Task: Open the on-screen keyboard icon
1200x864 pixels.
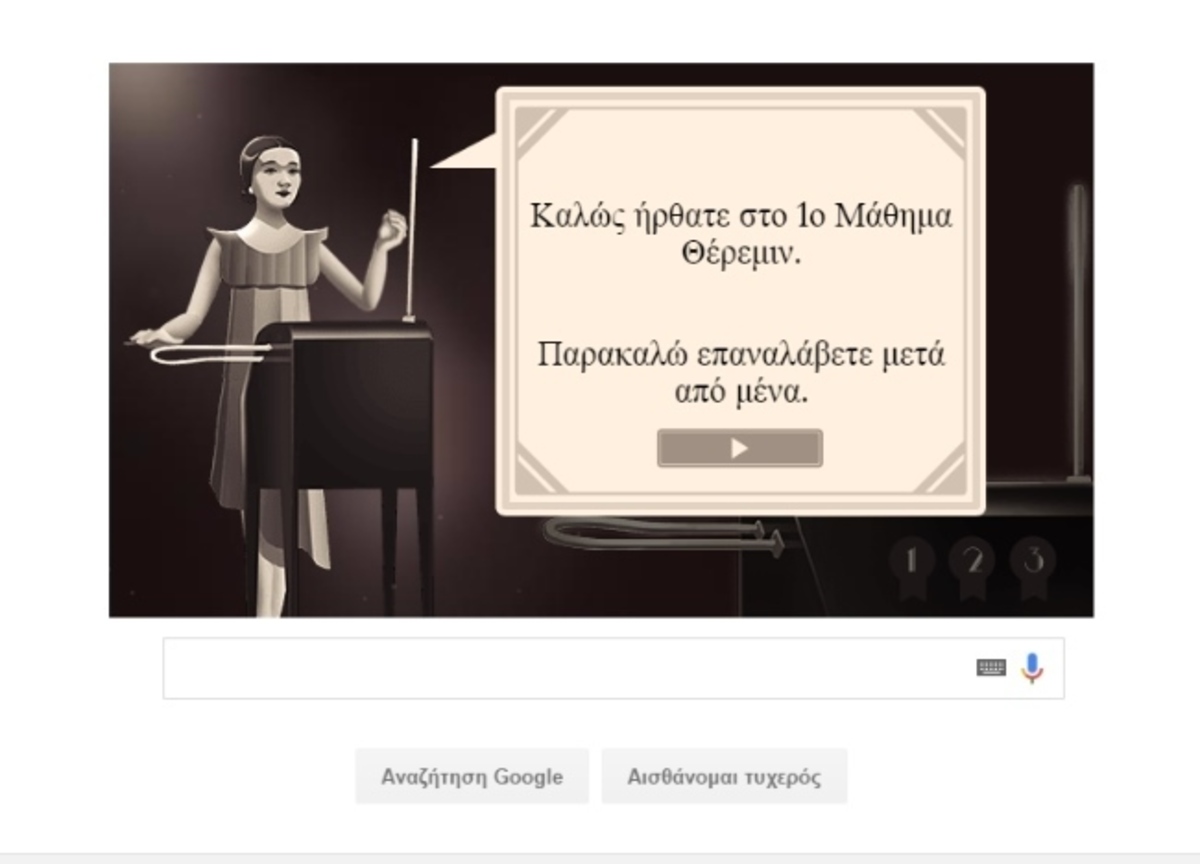Action: [x=991, y=668]
